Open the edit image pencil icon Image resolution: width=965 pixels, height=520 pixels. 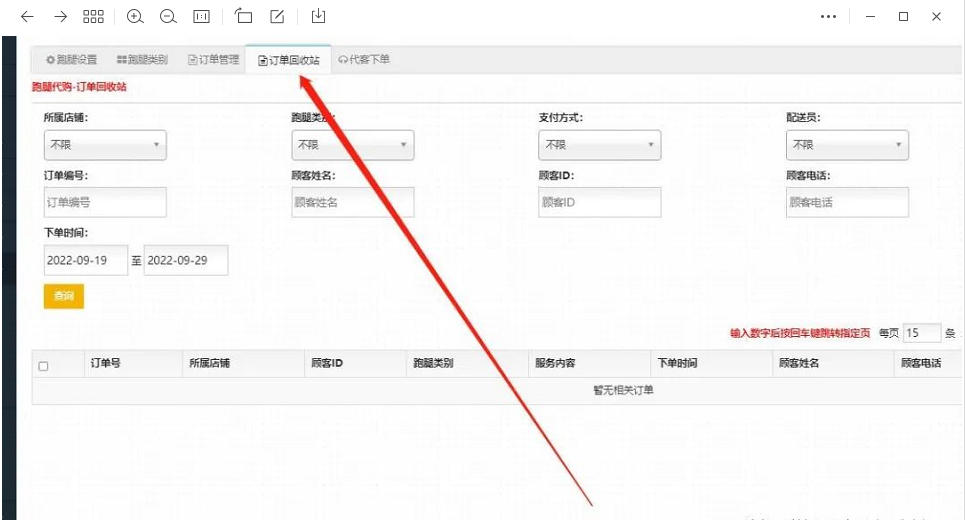[278, 17]
